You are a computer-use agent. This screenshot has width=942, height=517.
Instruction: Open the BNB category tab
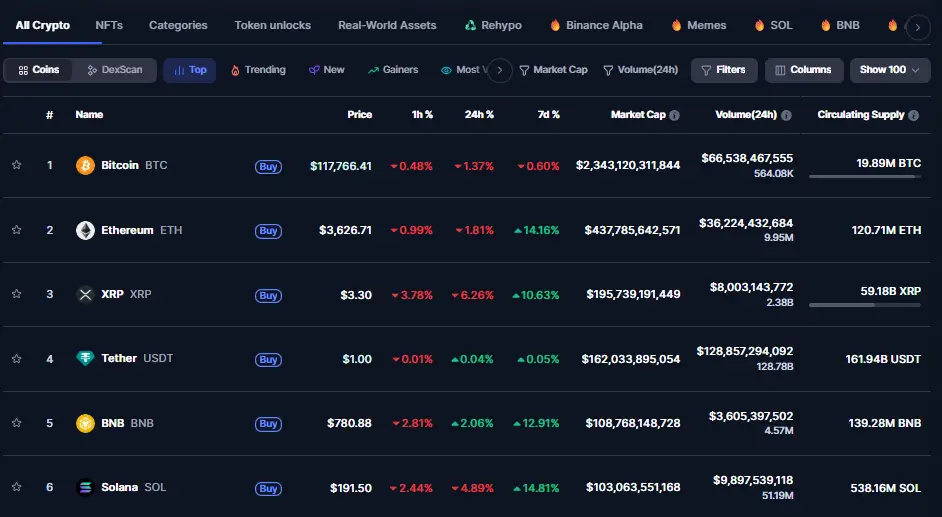pyautogui.click(x=840, y=26)
